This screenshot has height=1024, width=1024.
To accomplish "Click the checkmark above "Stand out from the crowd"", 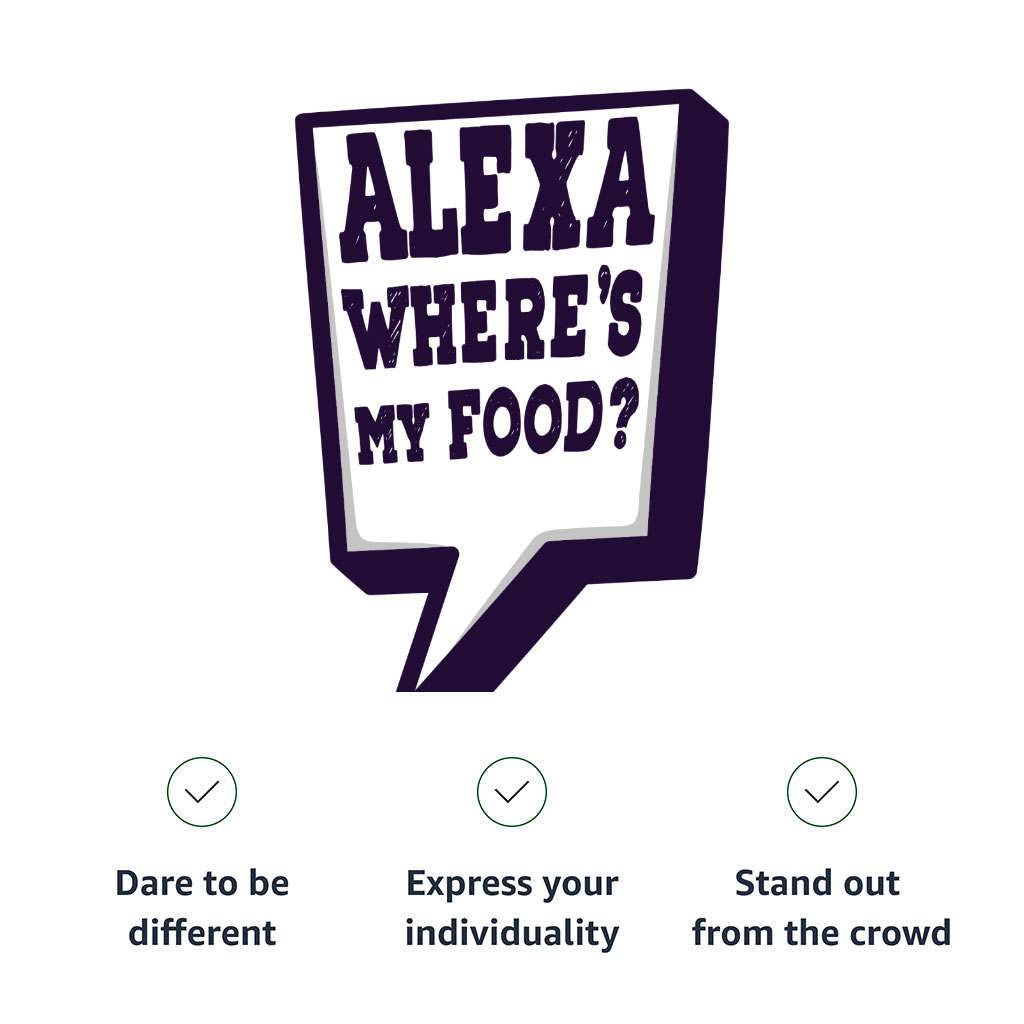I will (x=822, y=792).
